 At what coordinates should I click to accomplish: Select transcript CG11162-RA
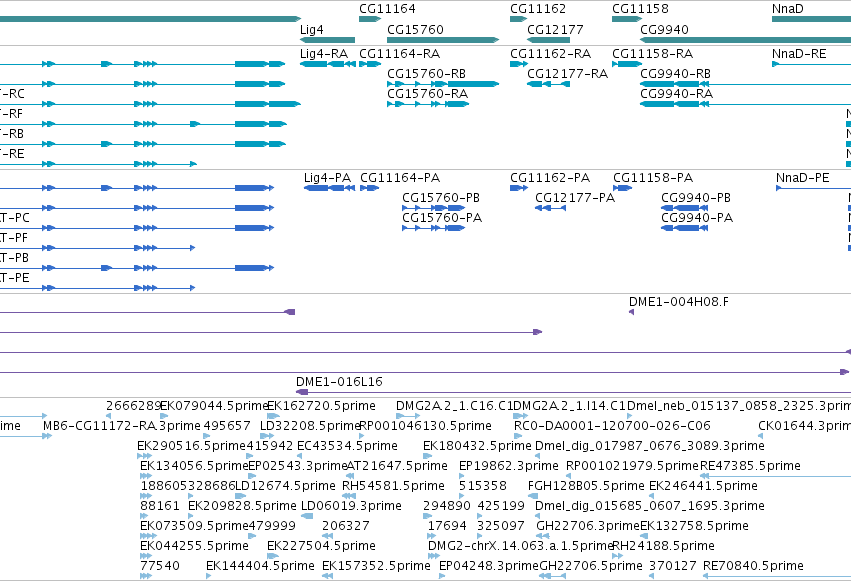pos(519,64)
